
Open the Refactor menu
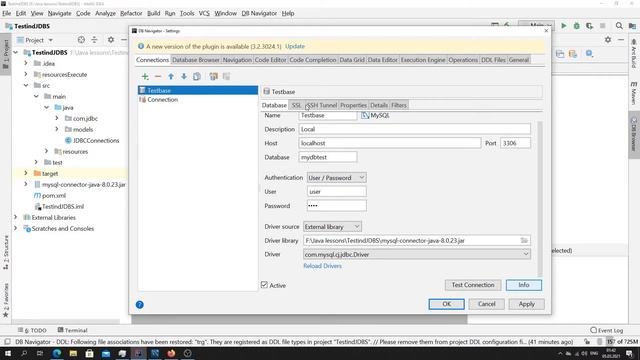(x=131, y=13)
